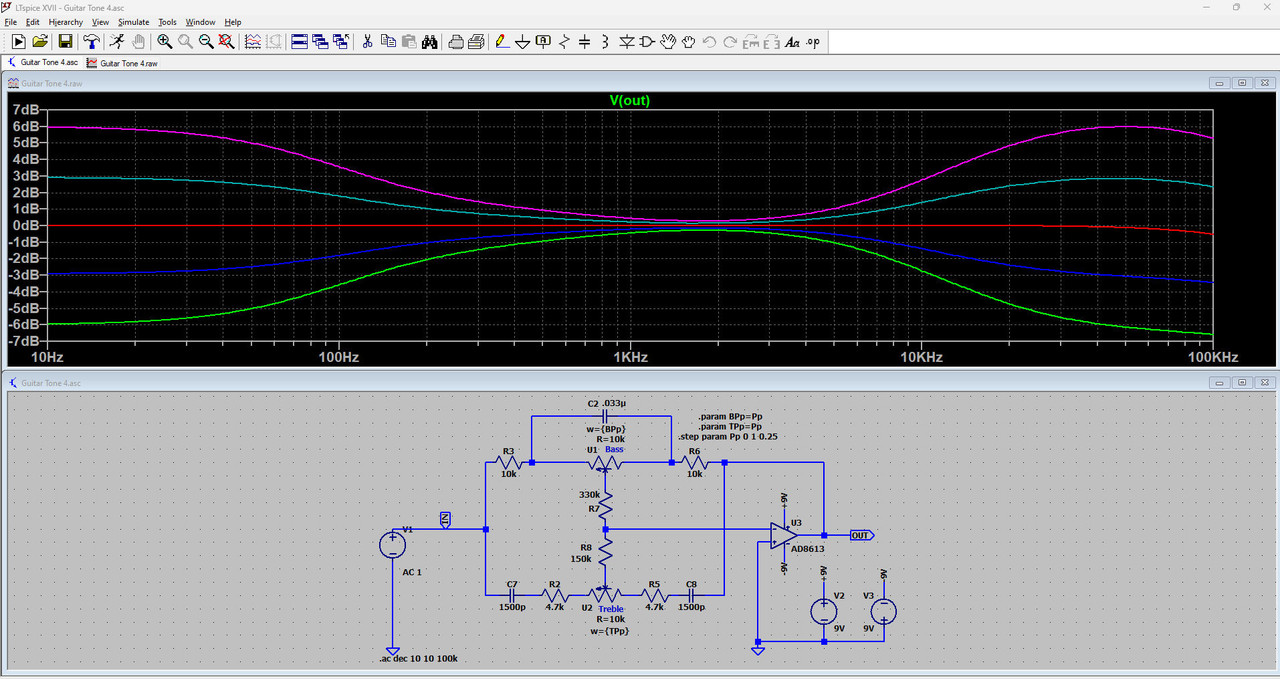Click the Tile Windows horizontally icon
Viewport: 1280px width, 679px height.
(x=299, y=41)
